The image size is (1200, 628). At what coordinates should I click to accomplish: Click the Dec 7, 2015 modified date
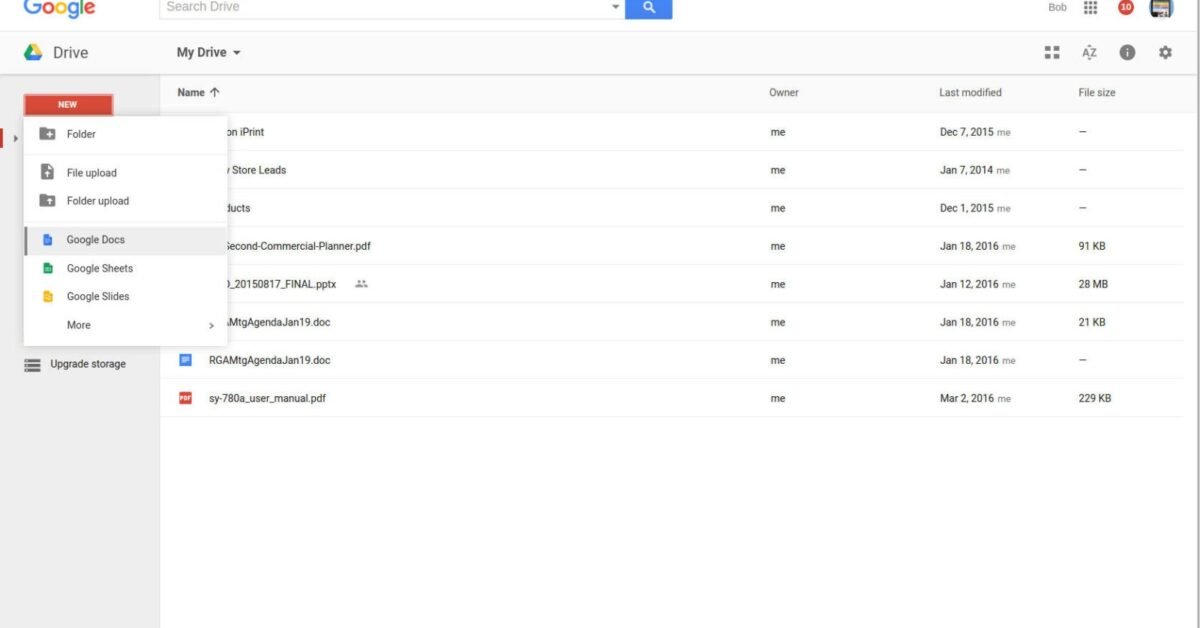coord(967,132)
